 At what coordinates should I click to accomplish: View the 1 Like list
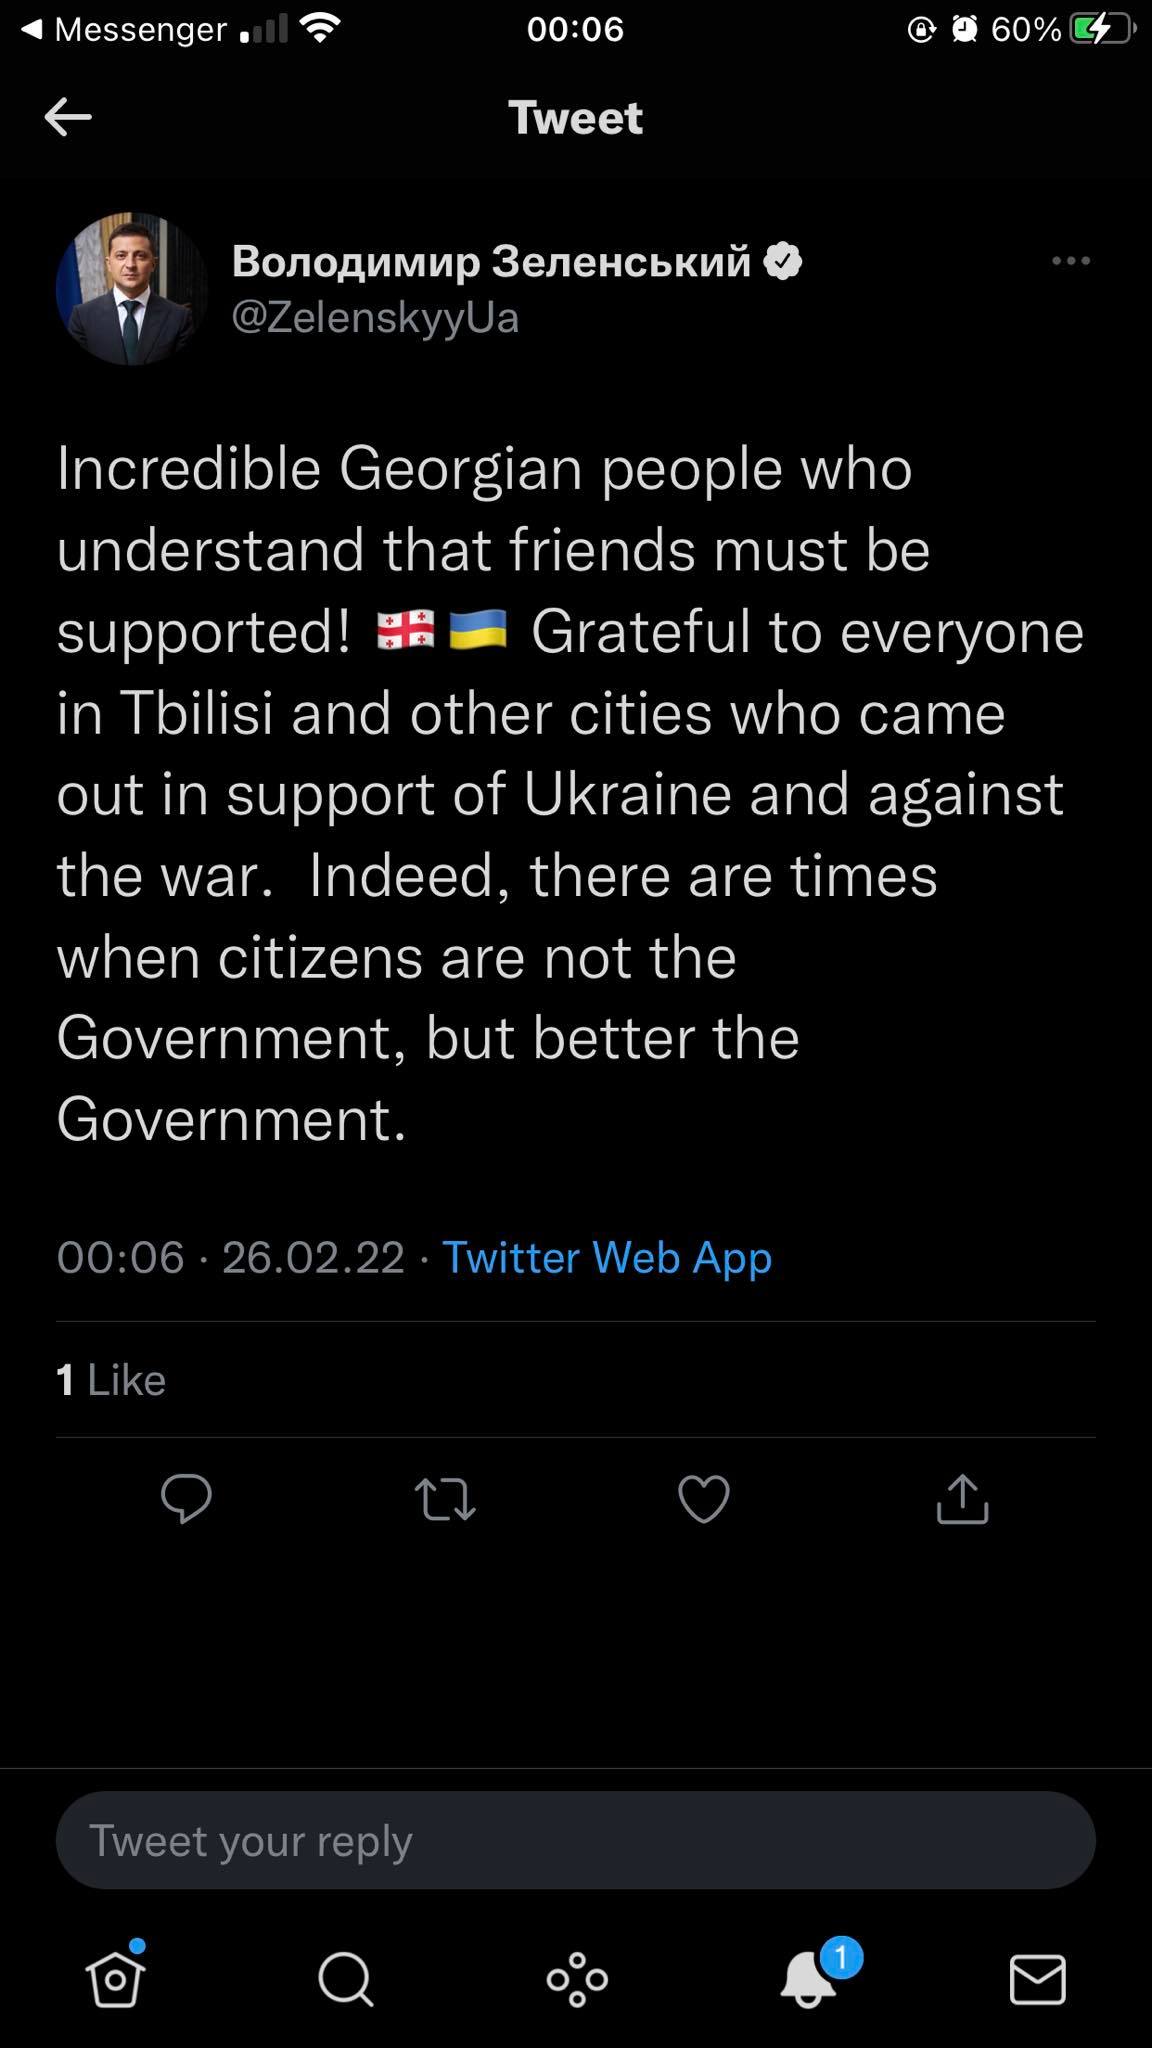(111, 1380)
